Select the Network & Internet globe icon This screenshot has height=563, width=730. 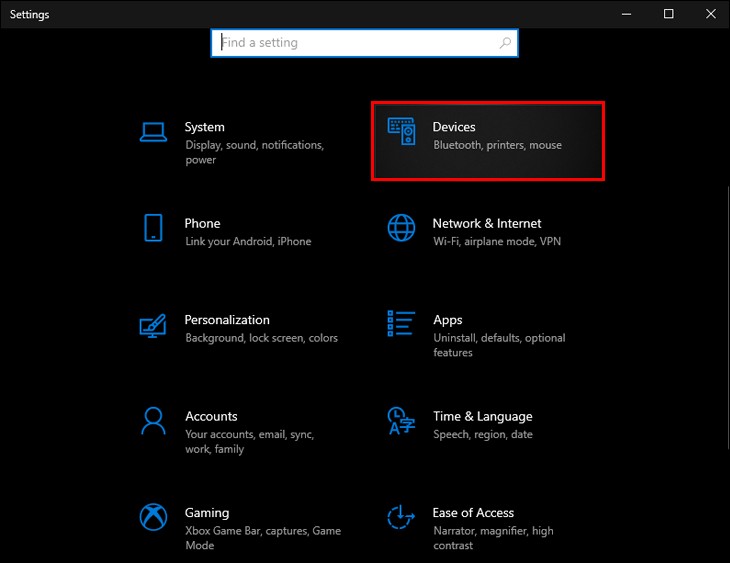tap(401, 228)
